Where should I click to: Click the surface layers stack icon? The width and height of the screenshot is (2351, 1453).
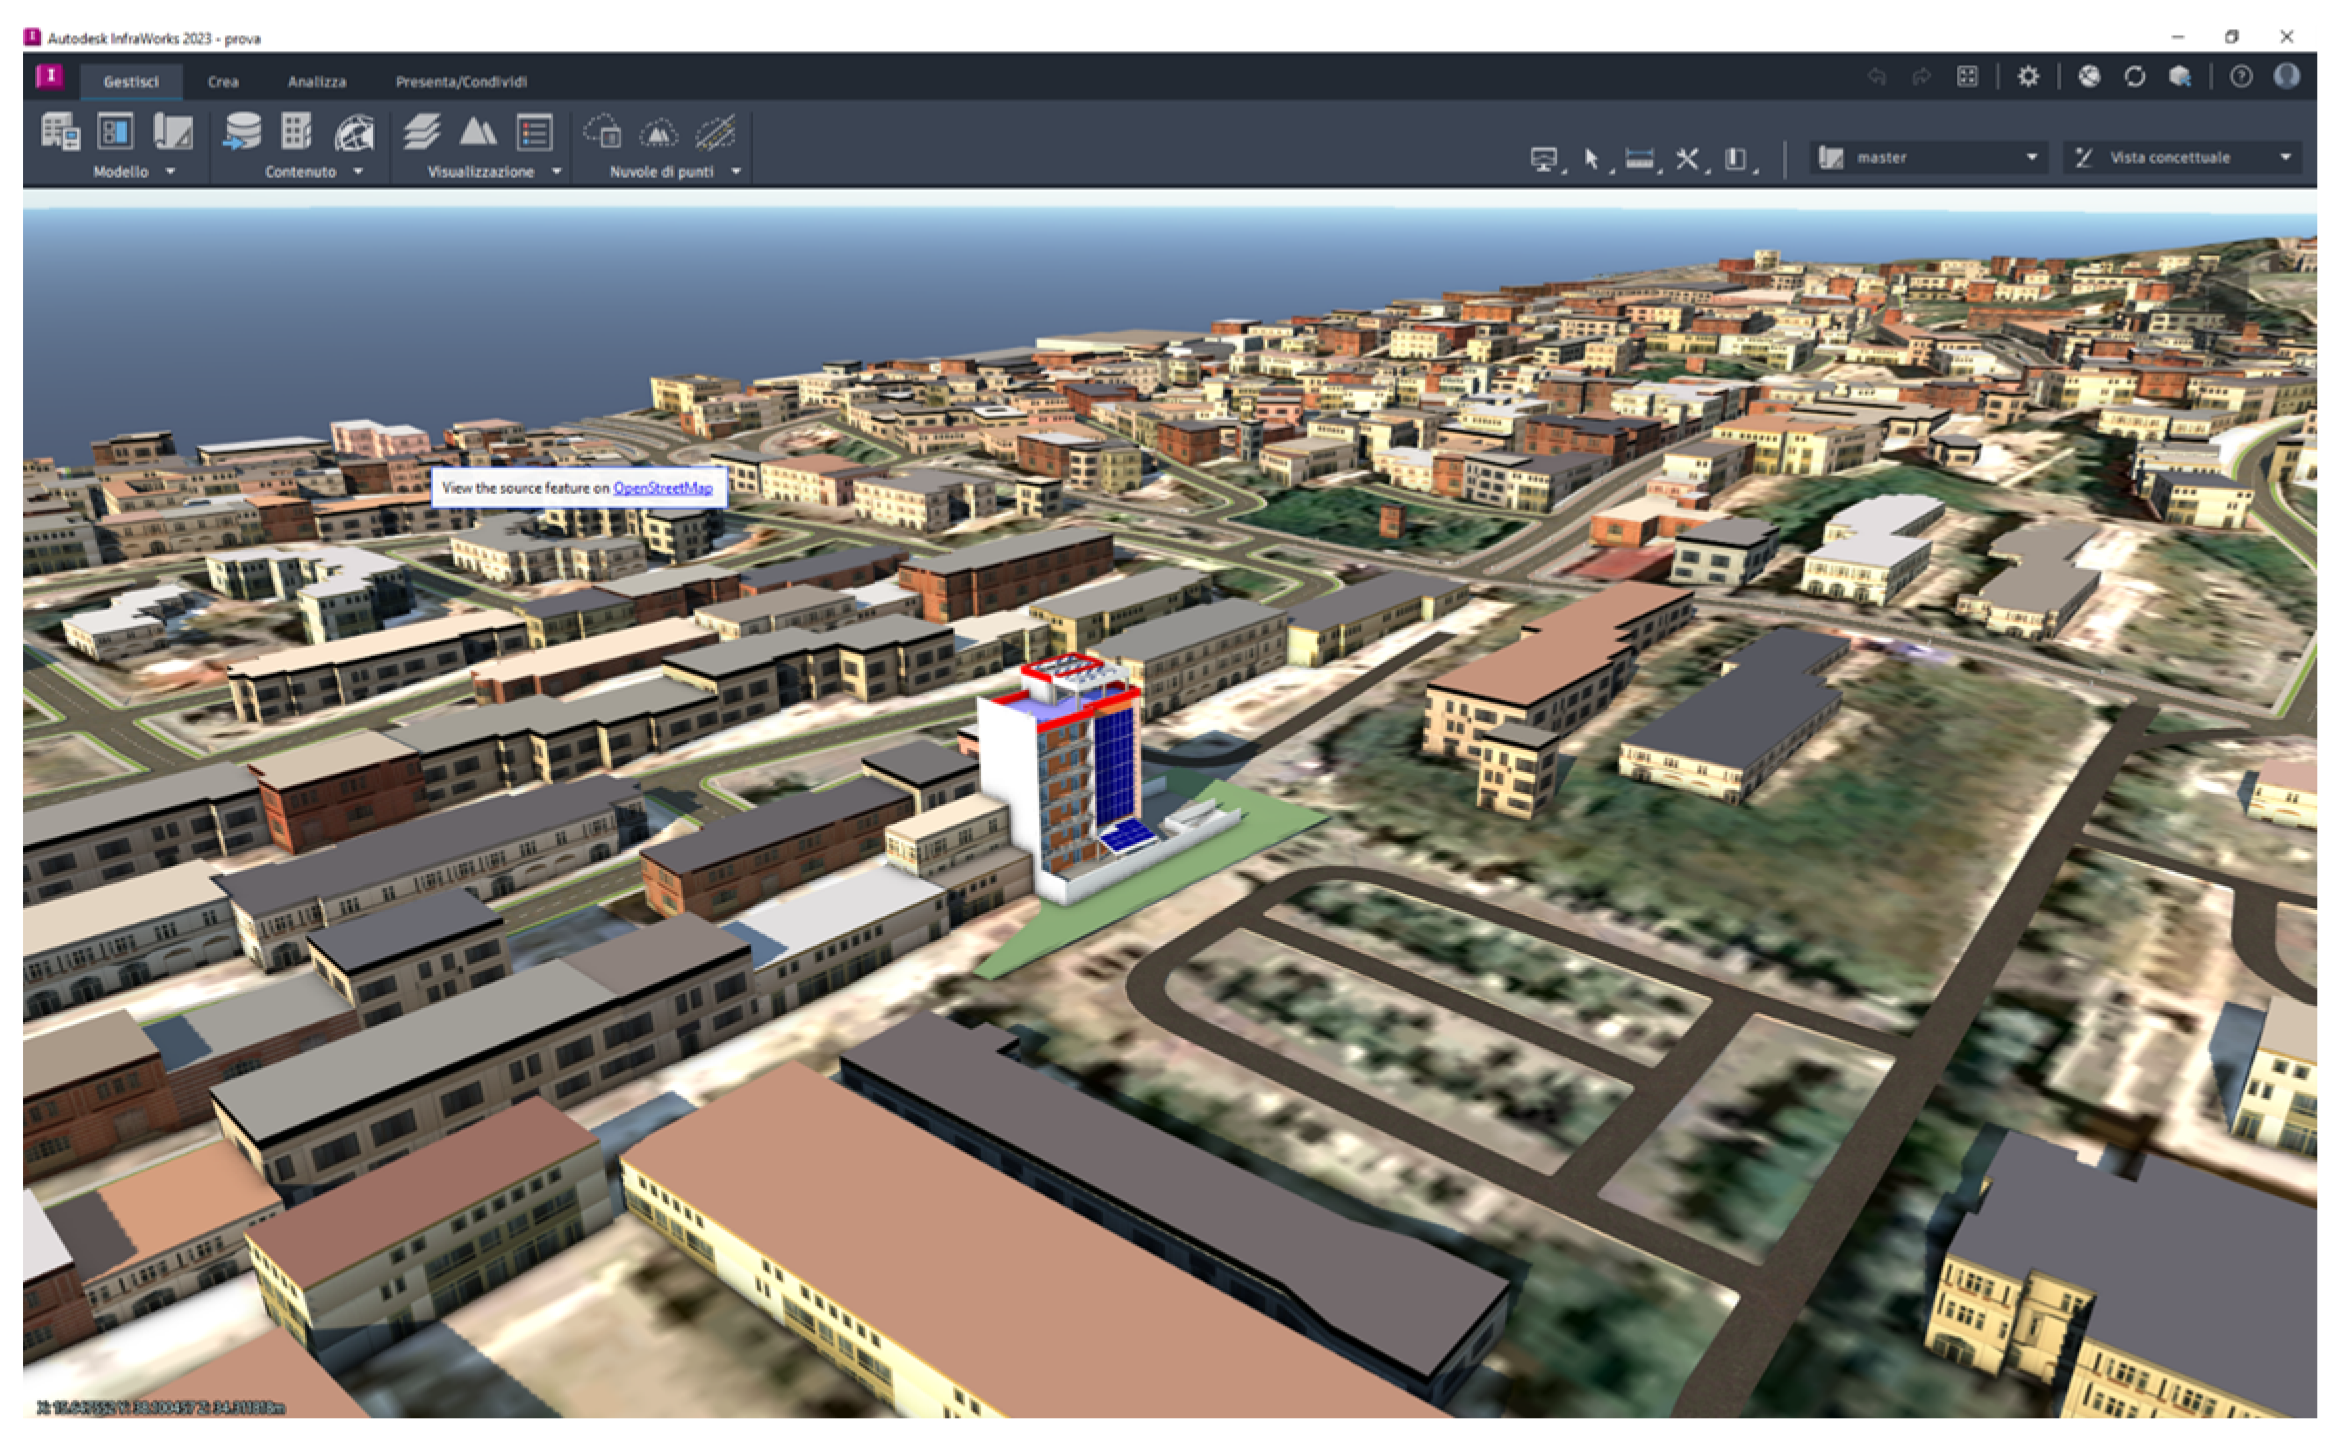[422, 132]
